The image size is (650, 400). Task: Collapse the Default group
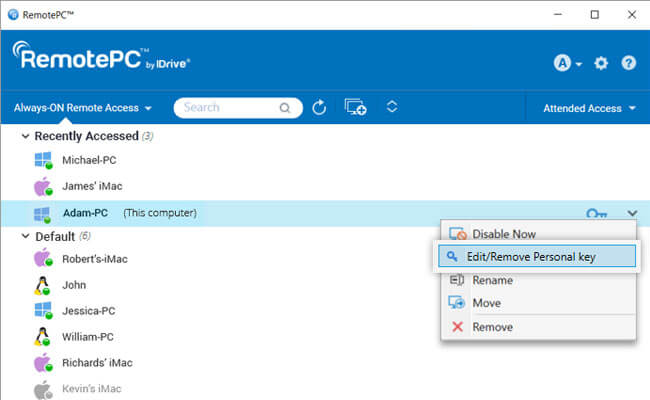25,236
